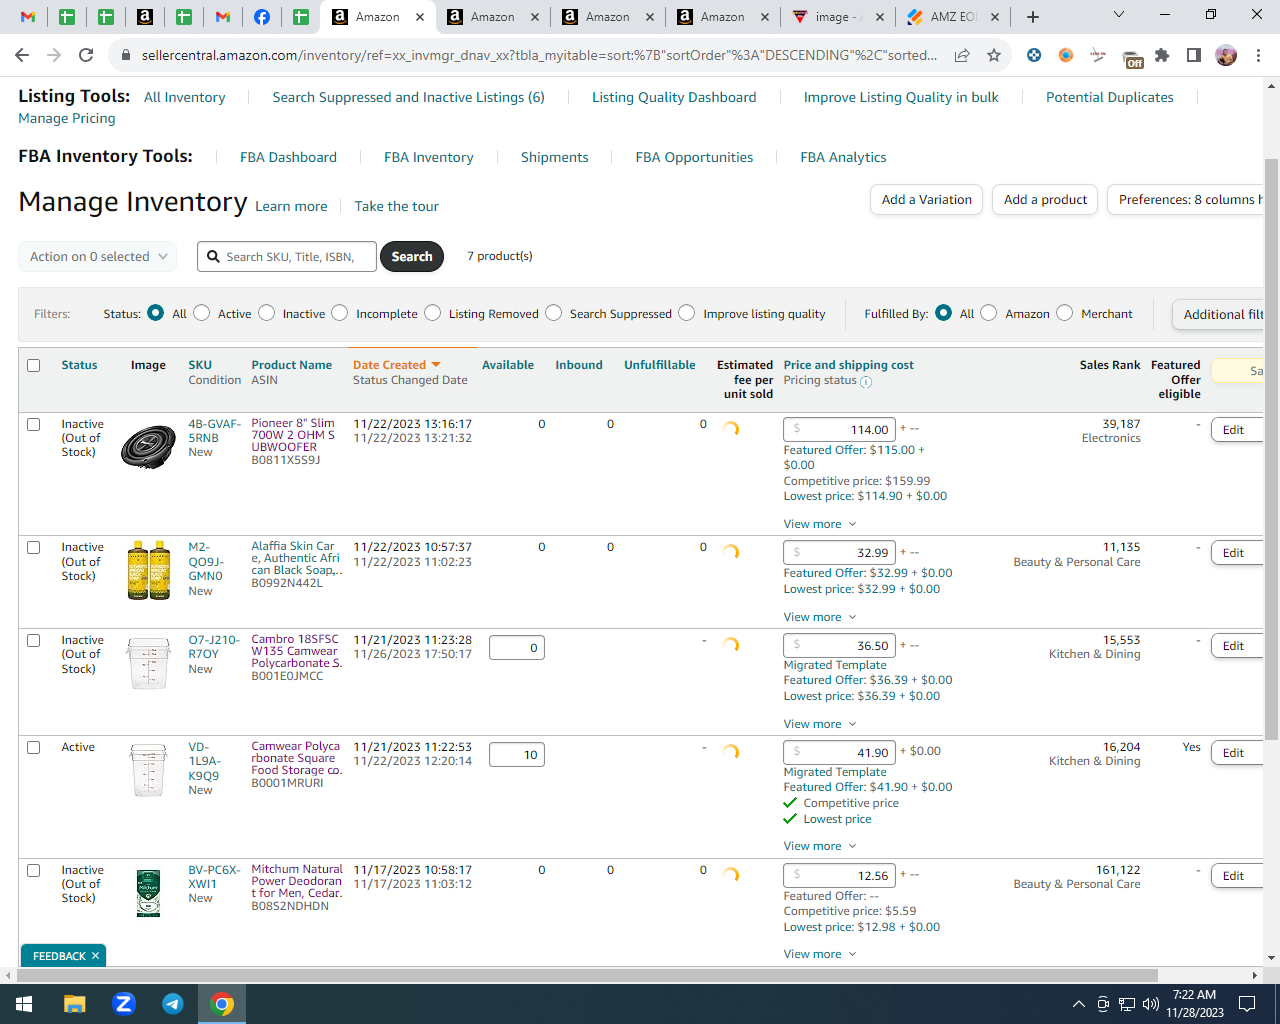Bookmark this page with the star icon
1280x1024 pixels.
[994, 55]
